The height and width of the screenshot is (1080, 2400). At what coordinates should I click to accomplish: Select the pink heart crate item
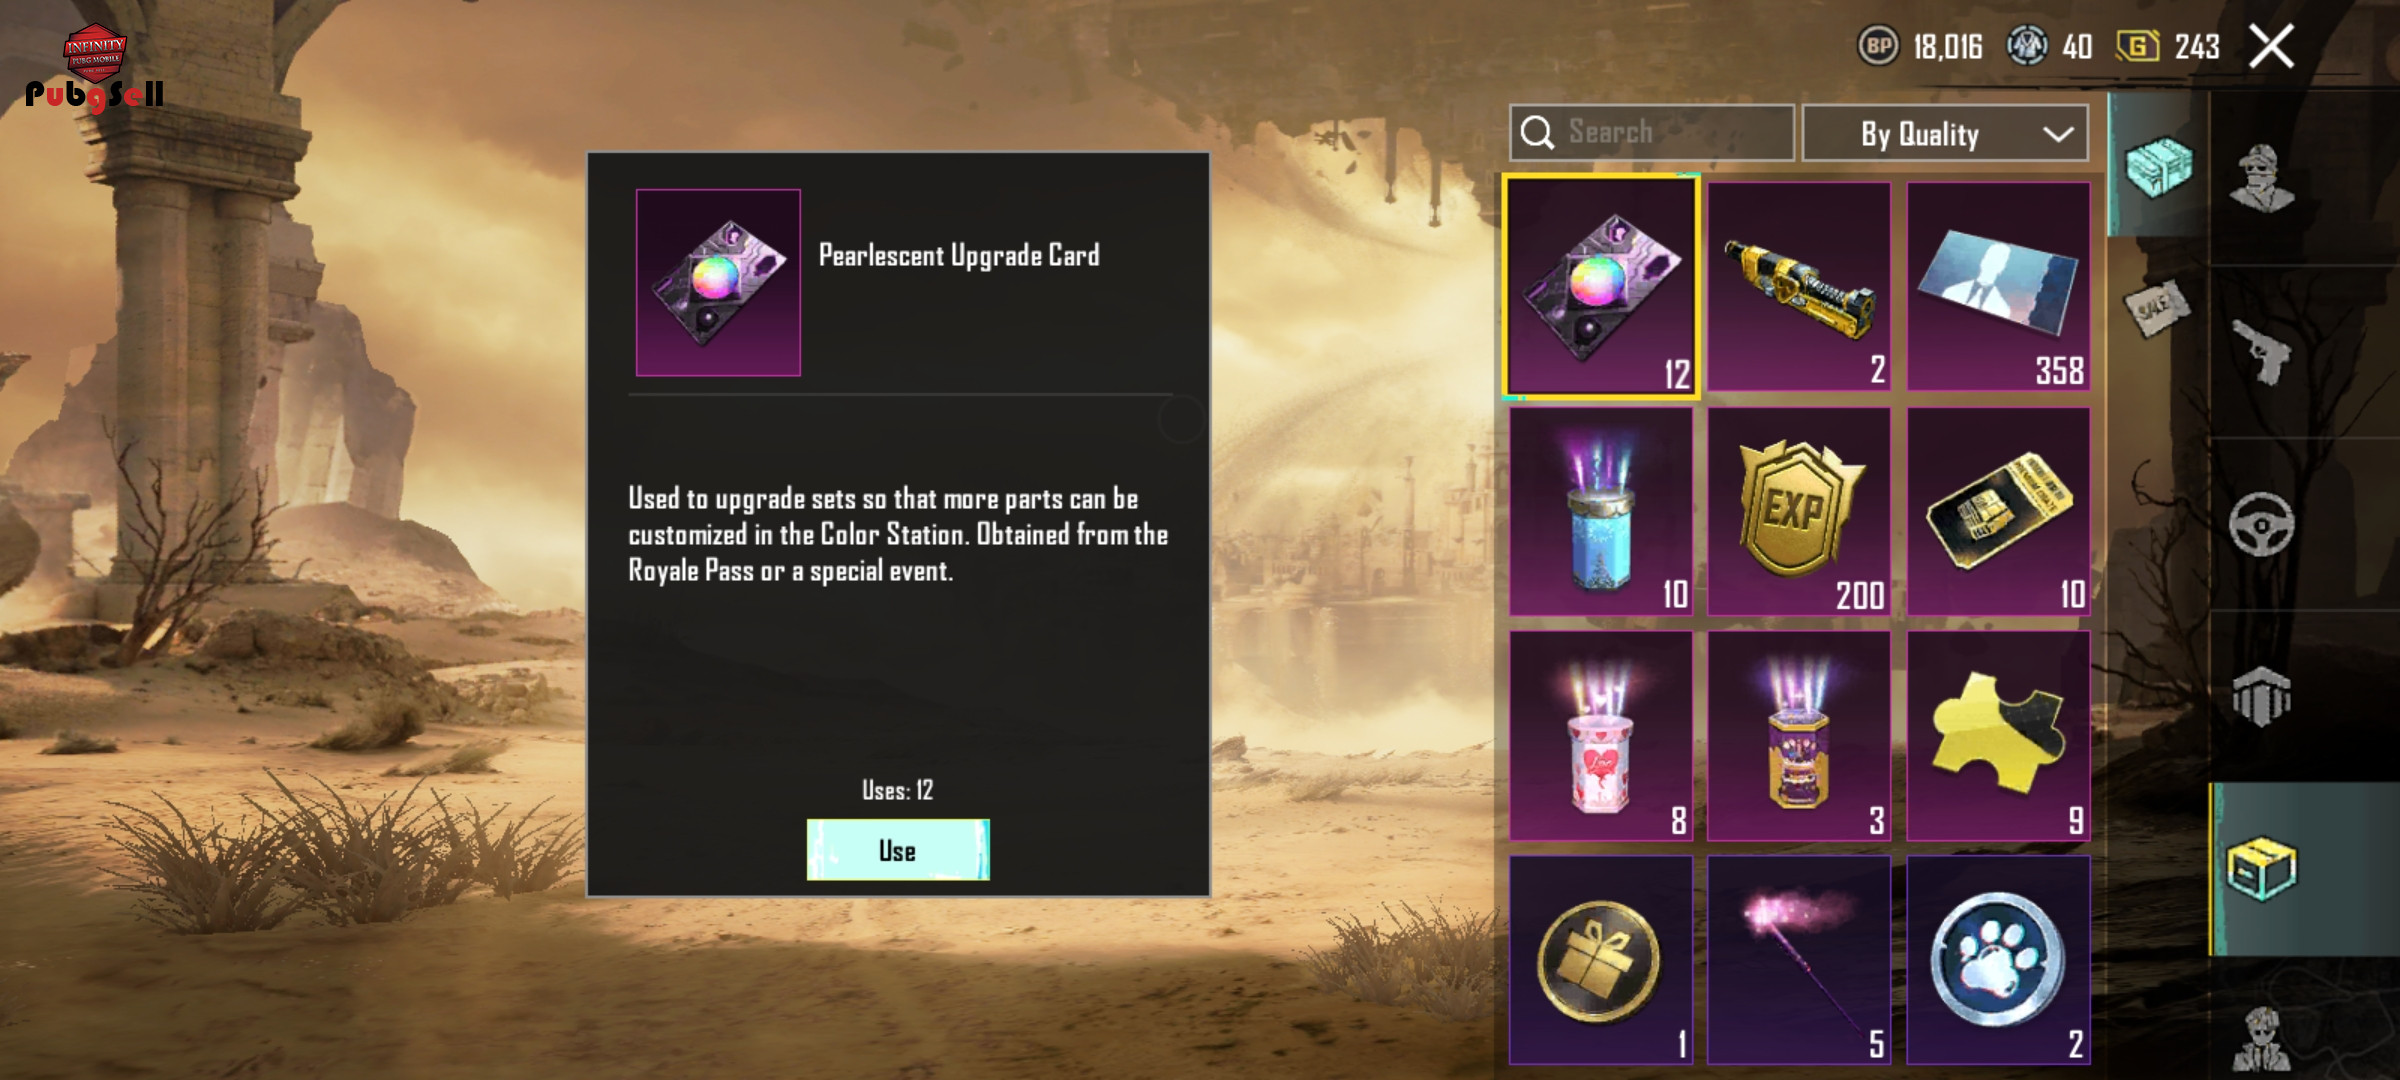(1600, 736)
